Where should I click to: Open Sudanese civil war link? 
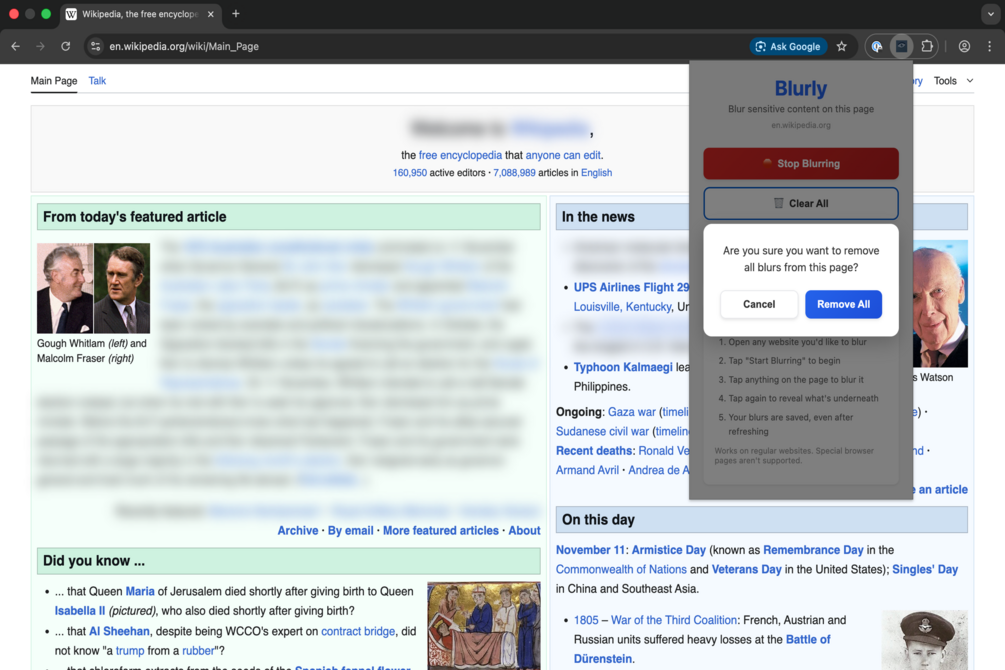pyautogui.click(x=602, y=431)
